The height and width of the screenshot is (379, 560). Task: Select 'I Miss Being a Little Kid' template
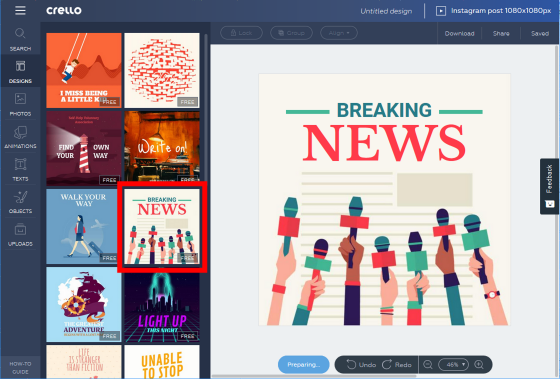click(x=84, y=70)
